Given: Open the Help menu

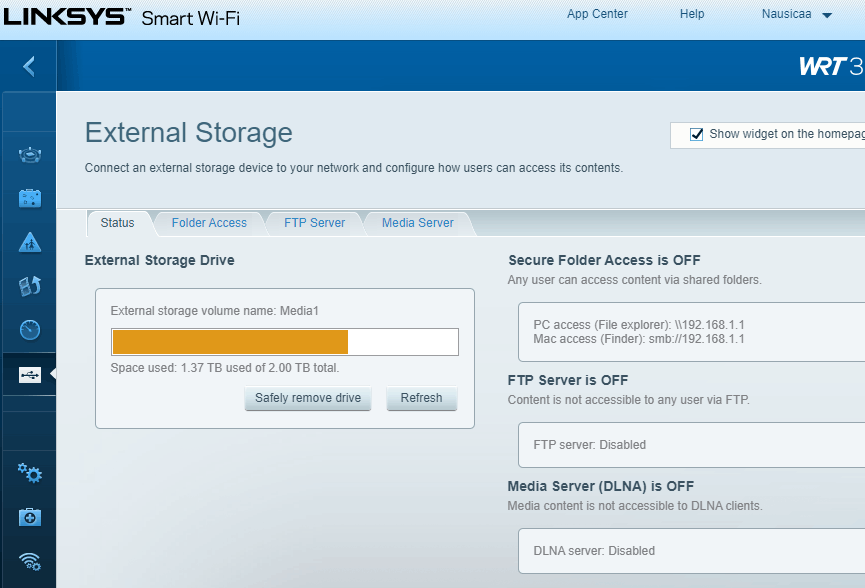Looking at the screenshot, I should tap(692, 14).
